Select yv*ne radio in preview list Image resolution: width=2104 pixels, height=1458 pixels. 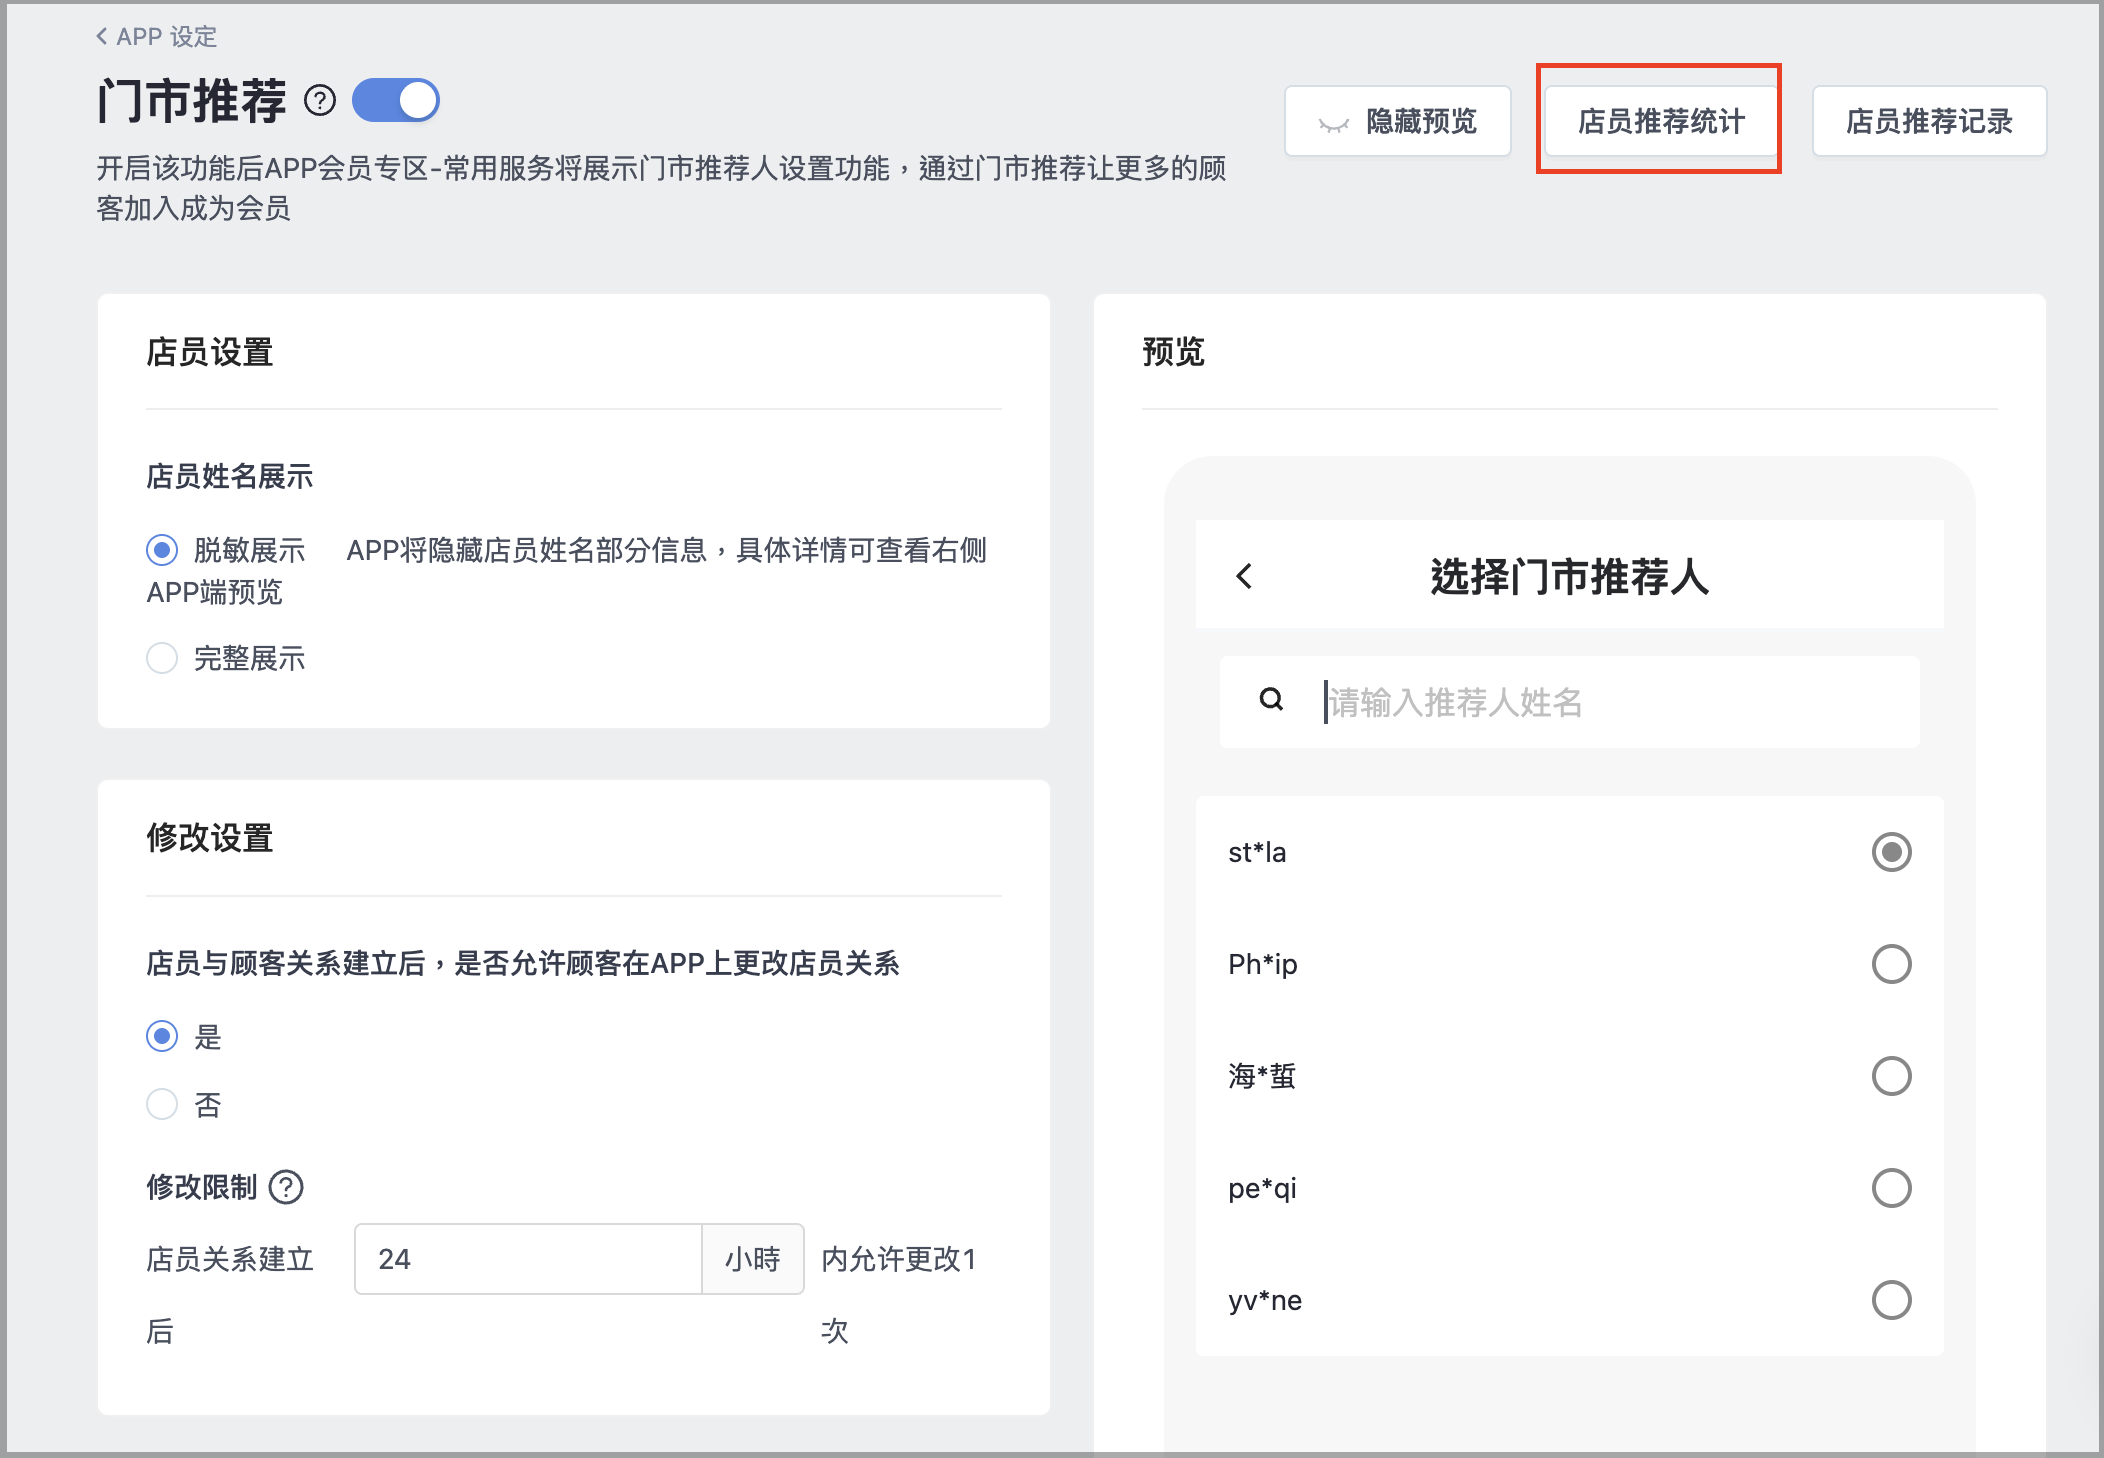tap(1891, 1300)
